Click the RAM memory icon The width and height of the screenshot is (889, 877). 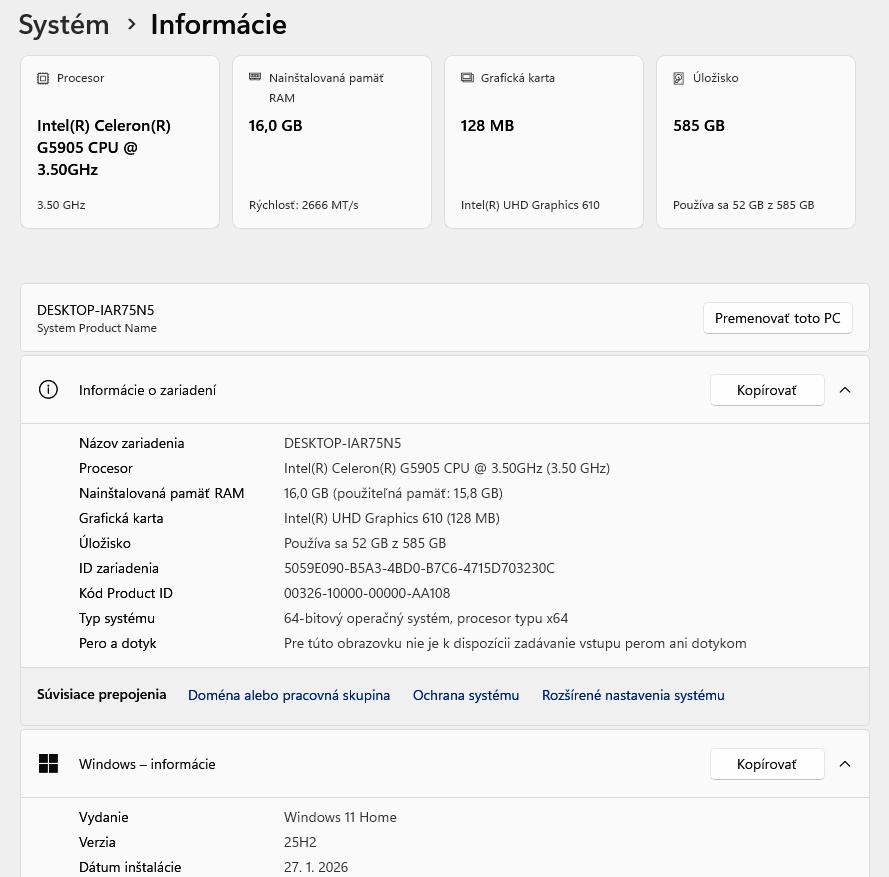click(255, 77)
